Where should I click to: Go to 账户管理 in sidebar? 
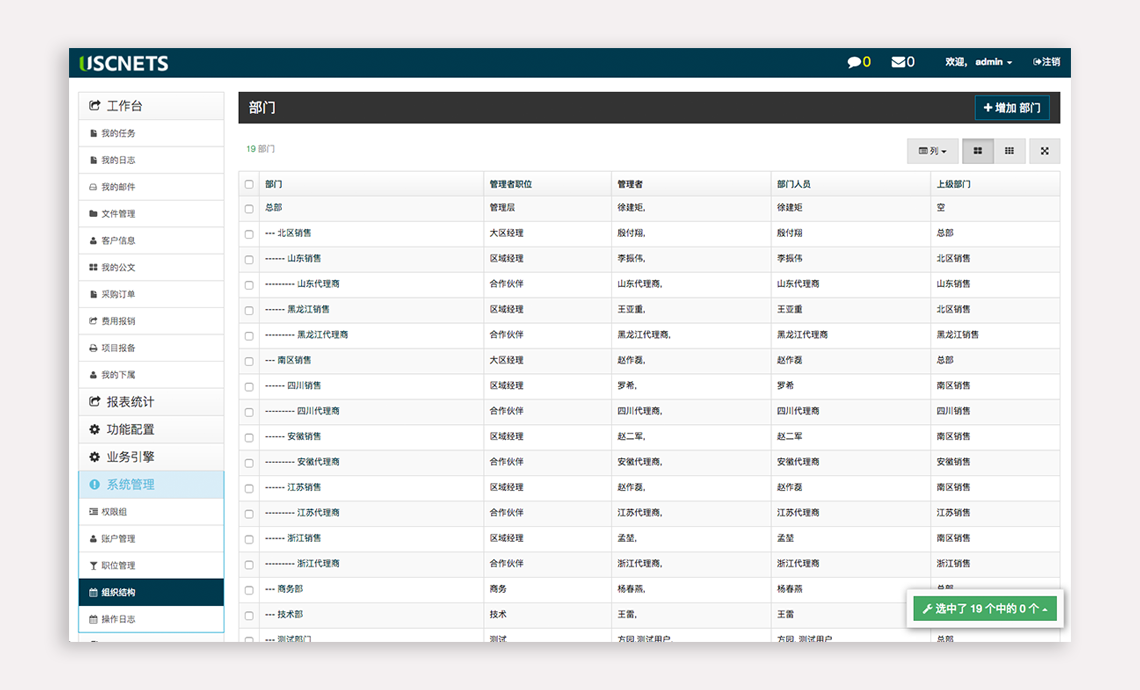(x=117, y=539)
